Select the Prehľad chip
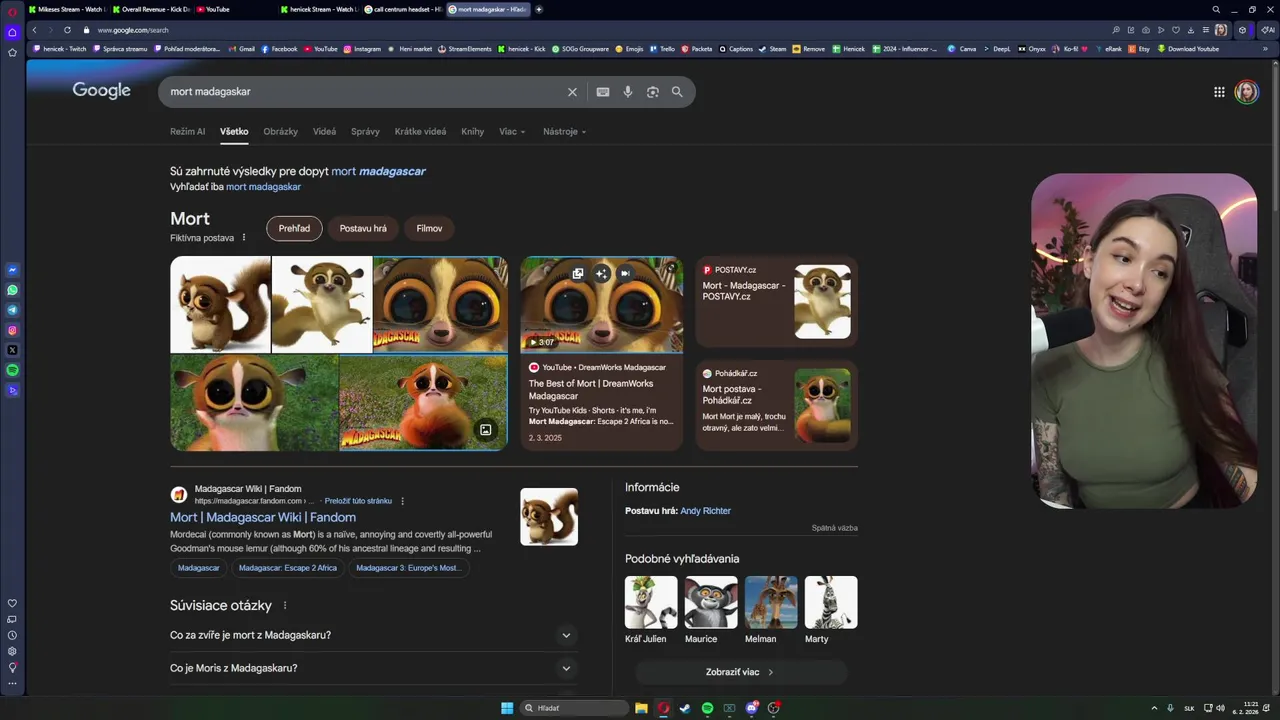 [x=294, y=228]
